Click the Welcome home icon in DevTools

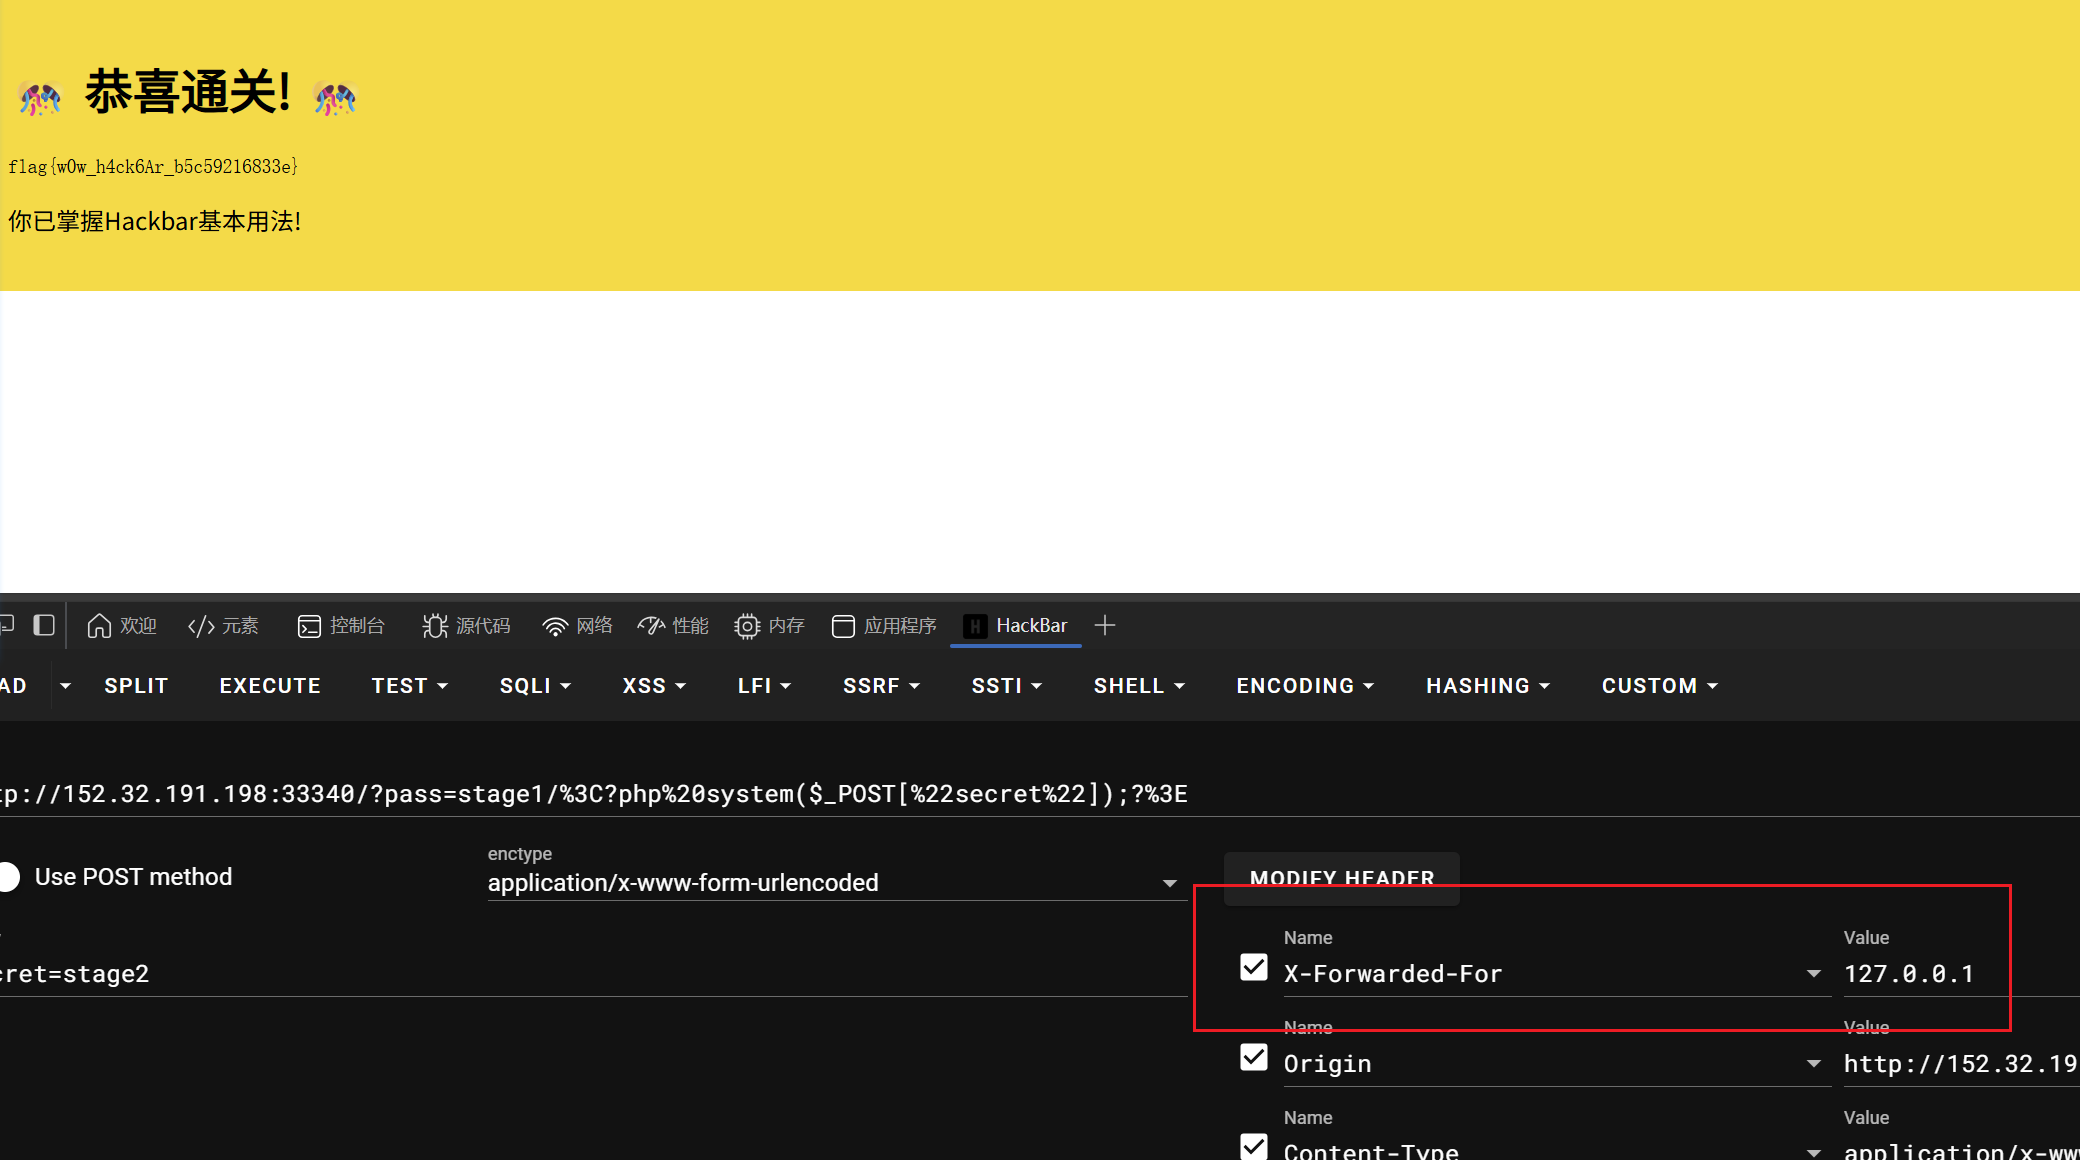(x=99, y=626)
